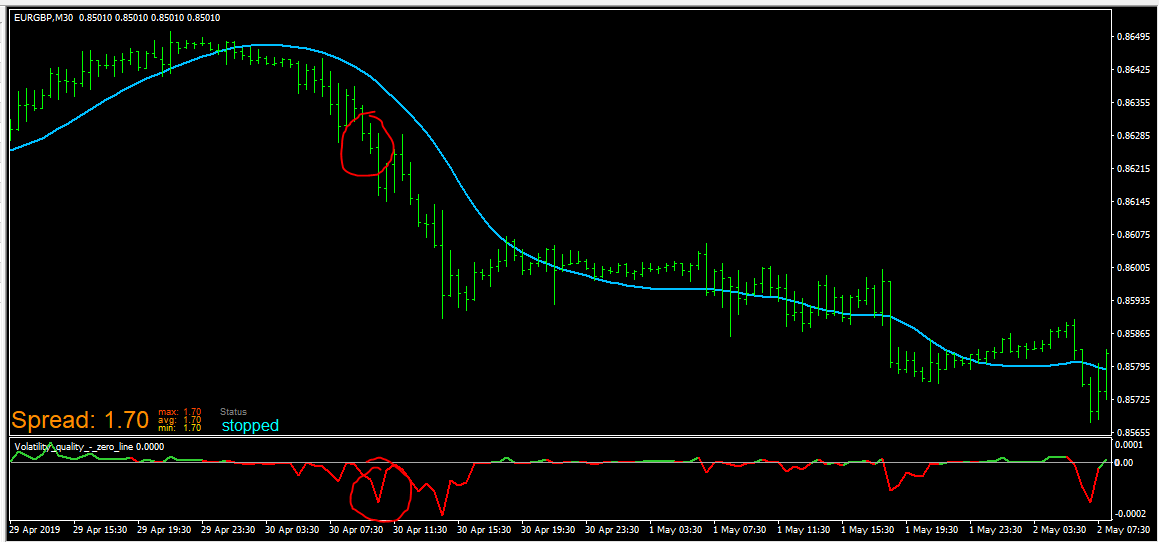Click the 0.86075 price scale label

pos(1132,234)
